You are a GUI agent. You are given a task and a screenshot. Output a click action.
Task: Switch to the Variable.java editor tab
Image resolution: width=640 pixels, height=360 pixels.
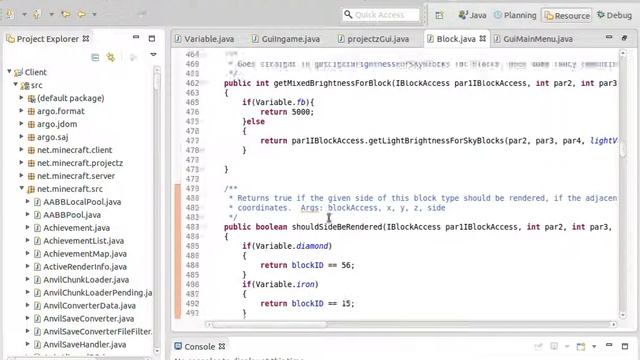tap(204, 39)
